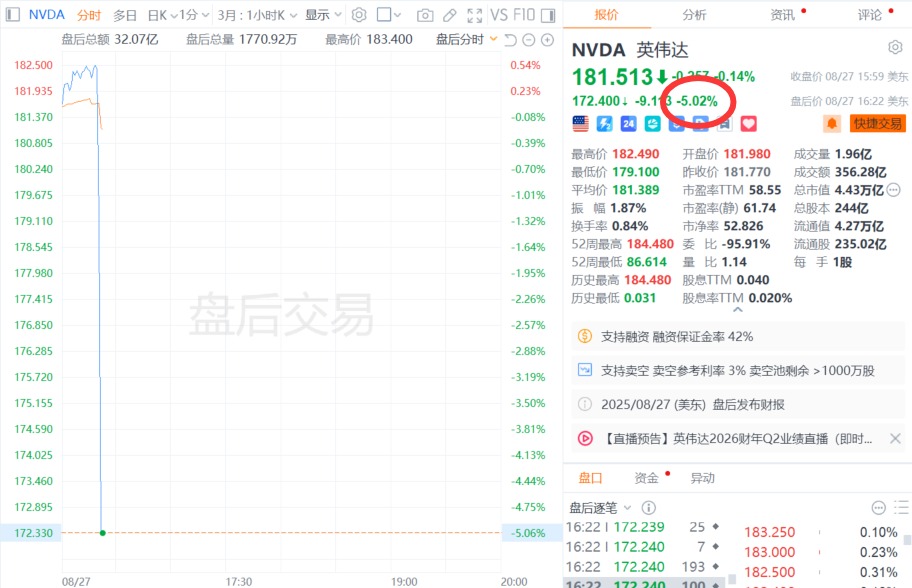
Task: Click the 市盈率TTM 58.55 value
Action: [x=765, y=190]
